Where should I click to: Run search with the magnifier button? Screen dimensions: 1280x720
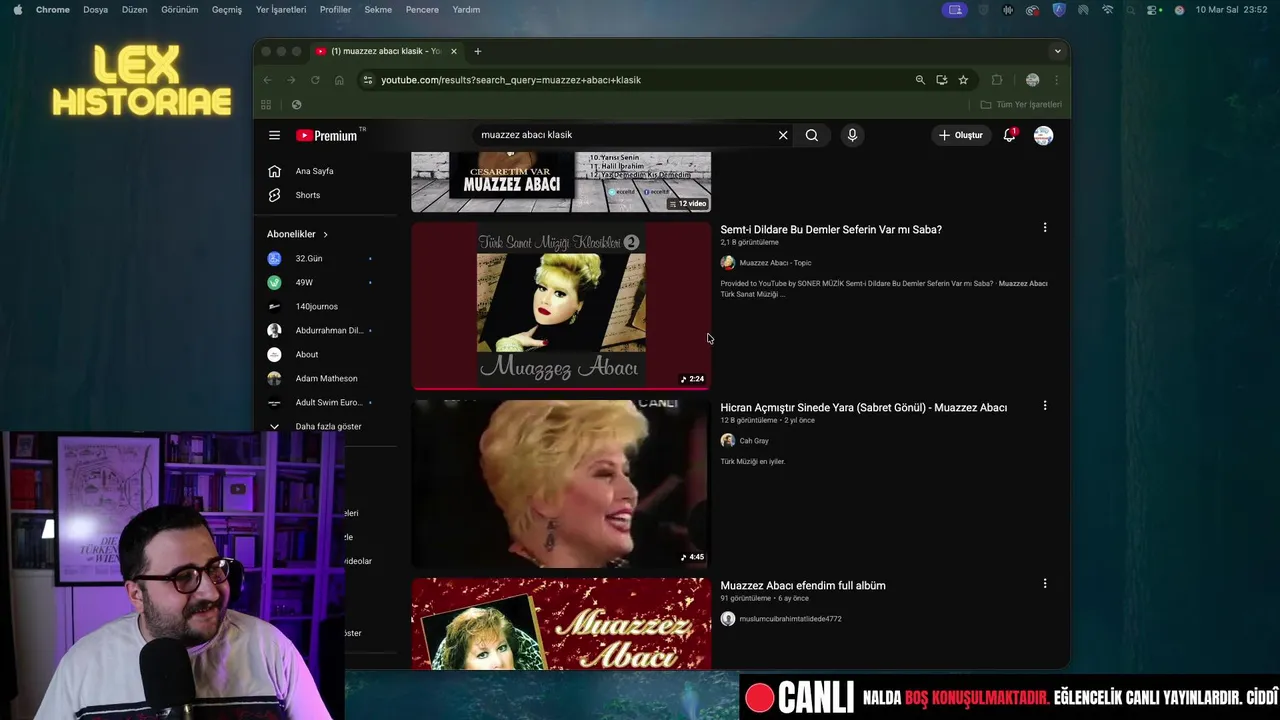812,135
